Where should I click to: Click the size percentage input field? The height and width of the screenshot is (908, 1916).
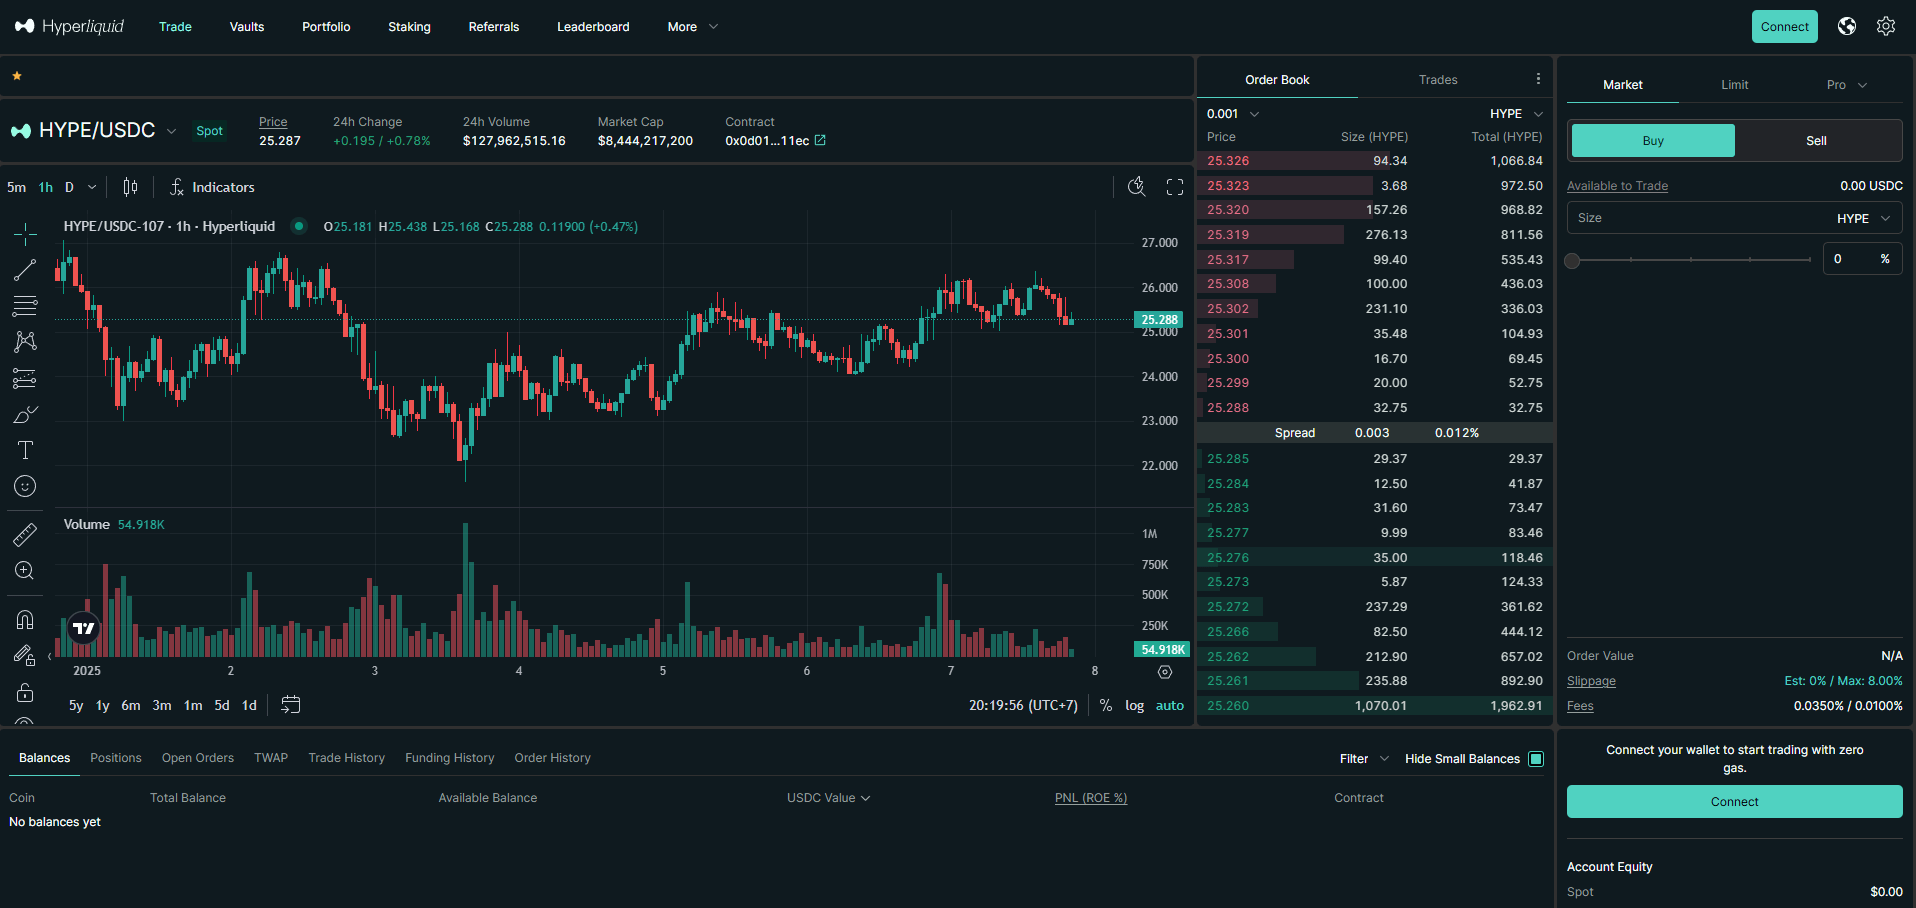pyautogui.click(x=1862, y=259)
